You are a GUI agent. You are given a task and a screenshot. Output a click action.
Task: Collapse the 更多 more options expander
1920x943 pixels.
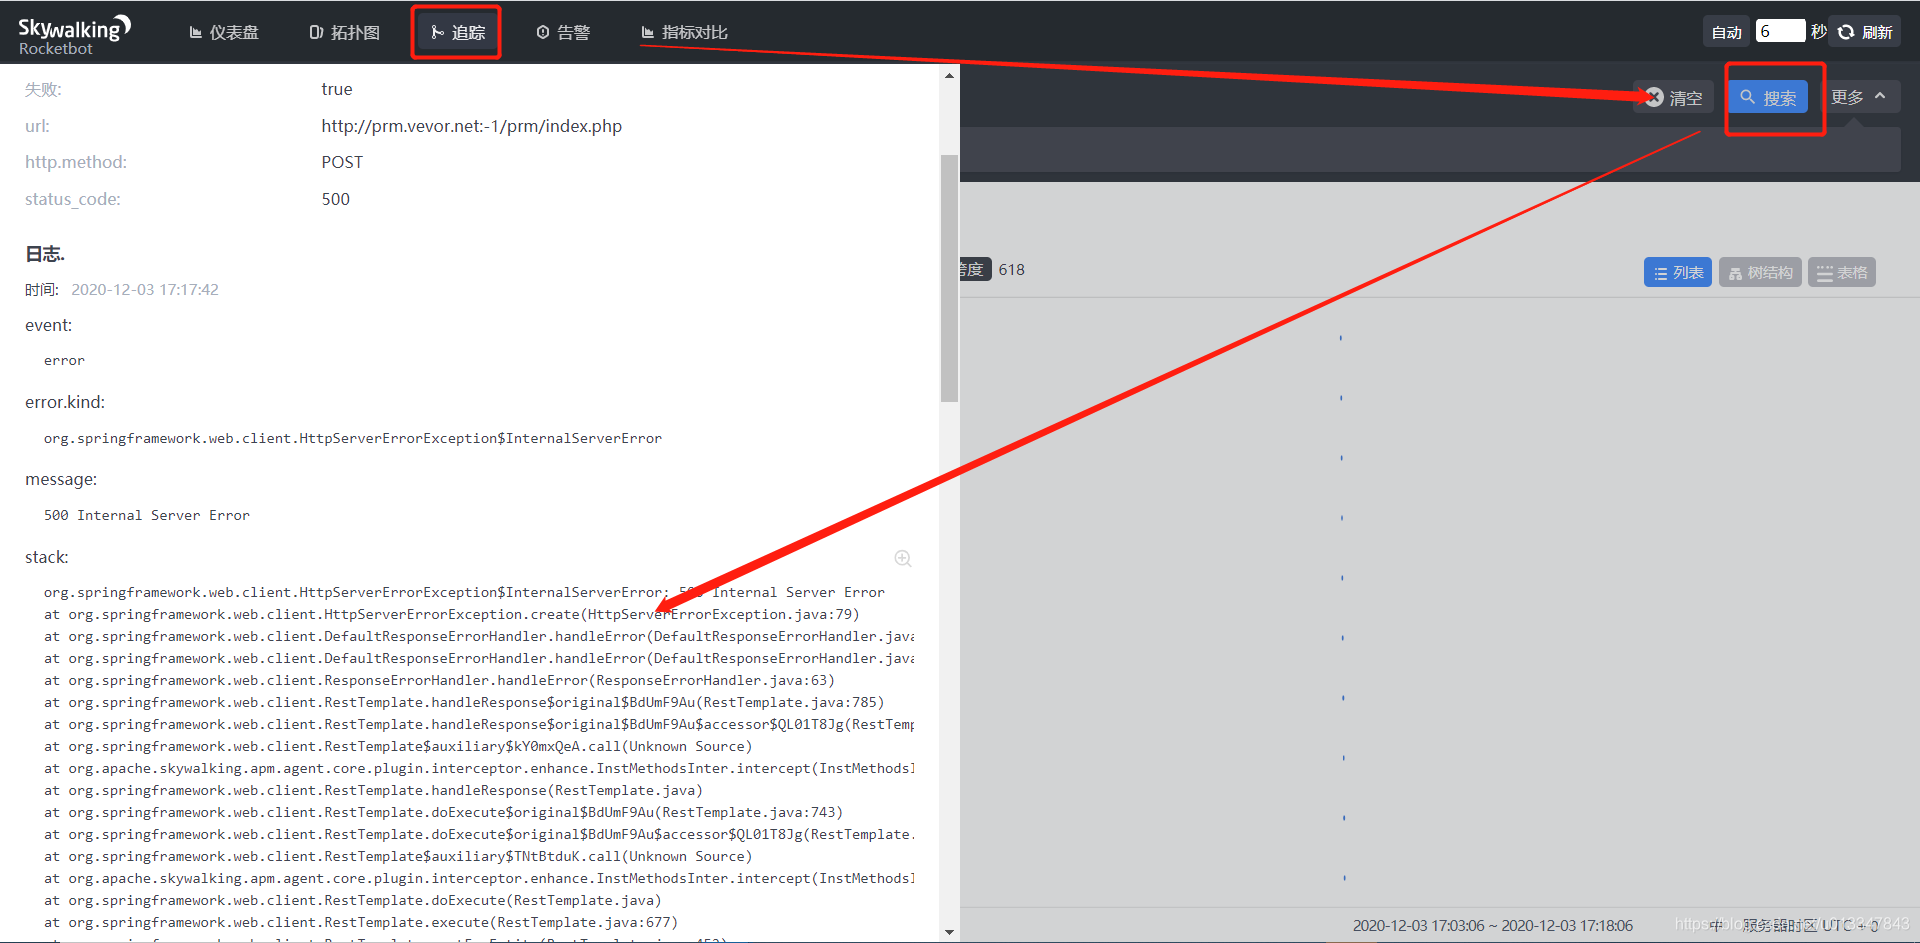pyautogui.click(x=1858, y=97)
